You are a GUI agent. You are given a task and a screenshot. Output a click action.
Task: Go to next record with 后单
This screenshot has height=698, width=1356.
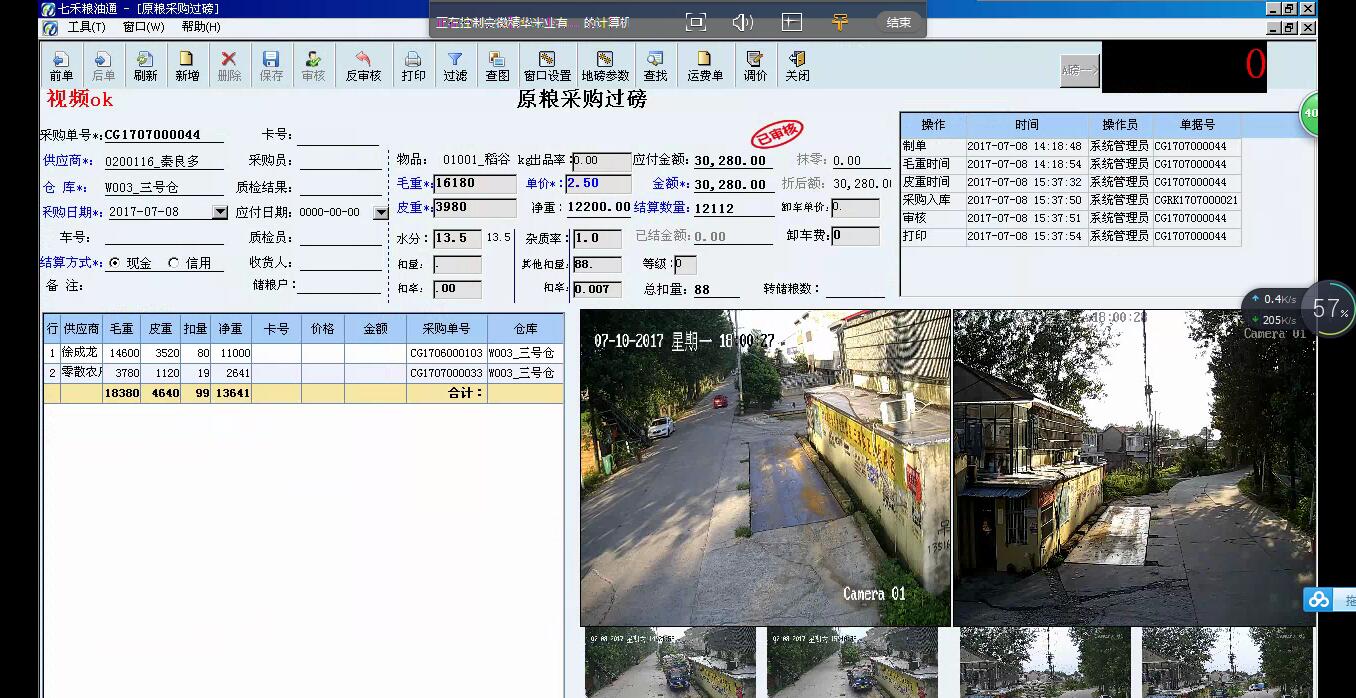coord(103,66)
